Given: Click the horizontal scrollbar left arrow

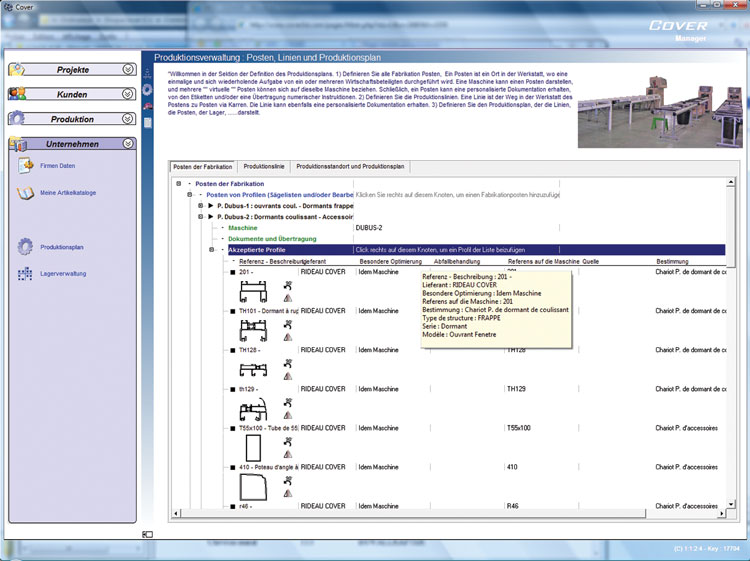Looking at the screenshot, I should tap(176, 514).
